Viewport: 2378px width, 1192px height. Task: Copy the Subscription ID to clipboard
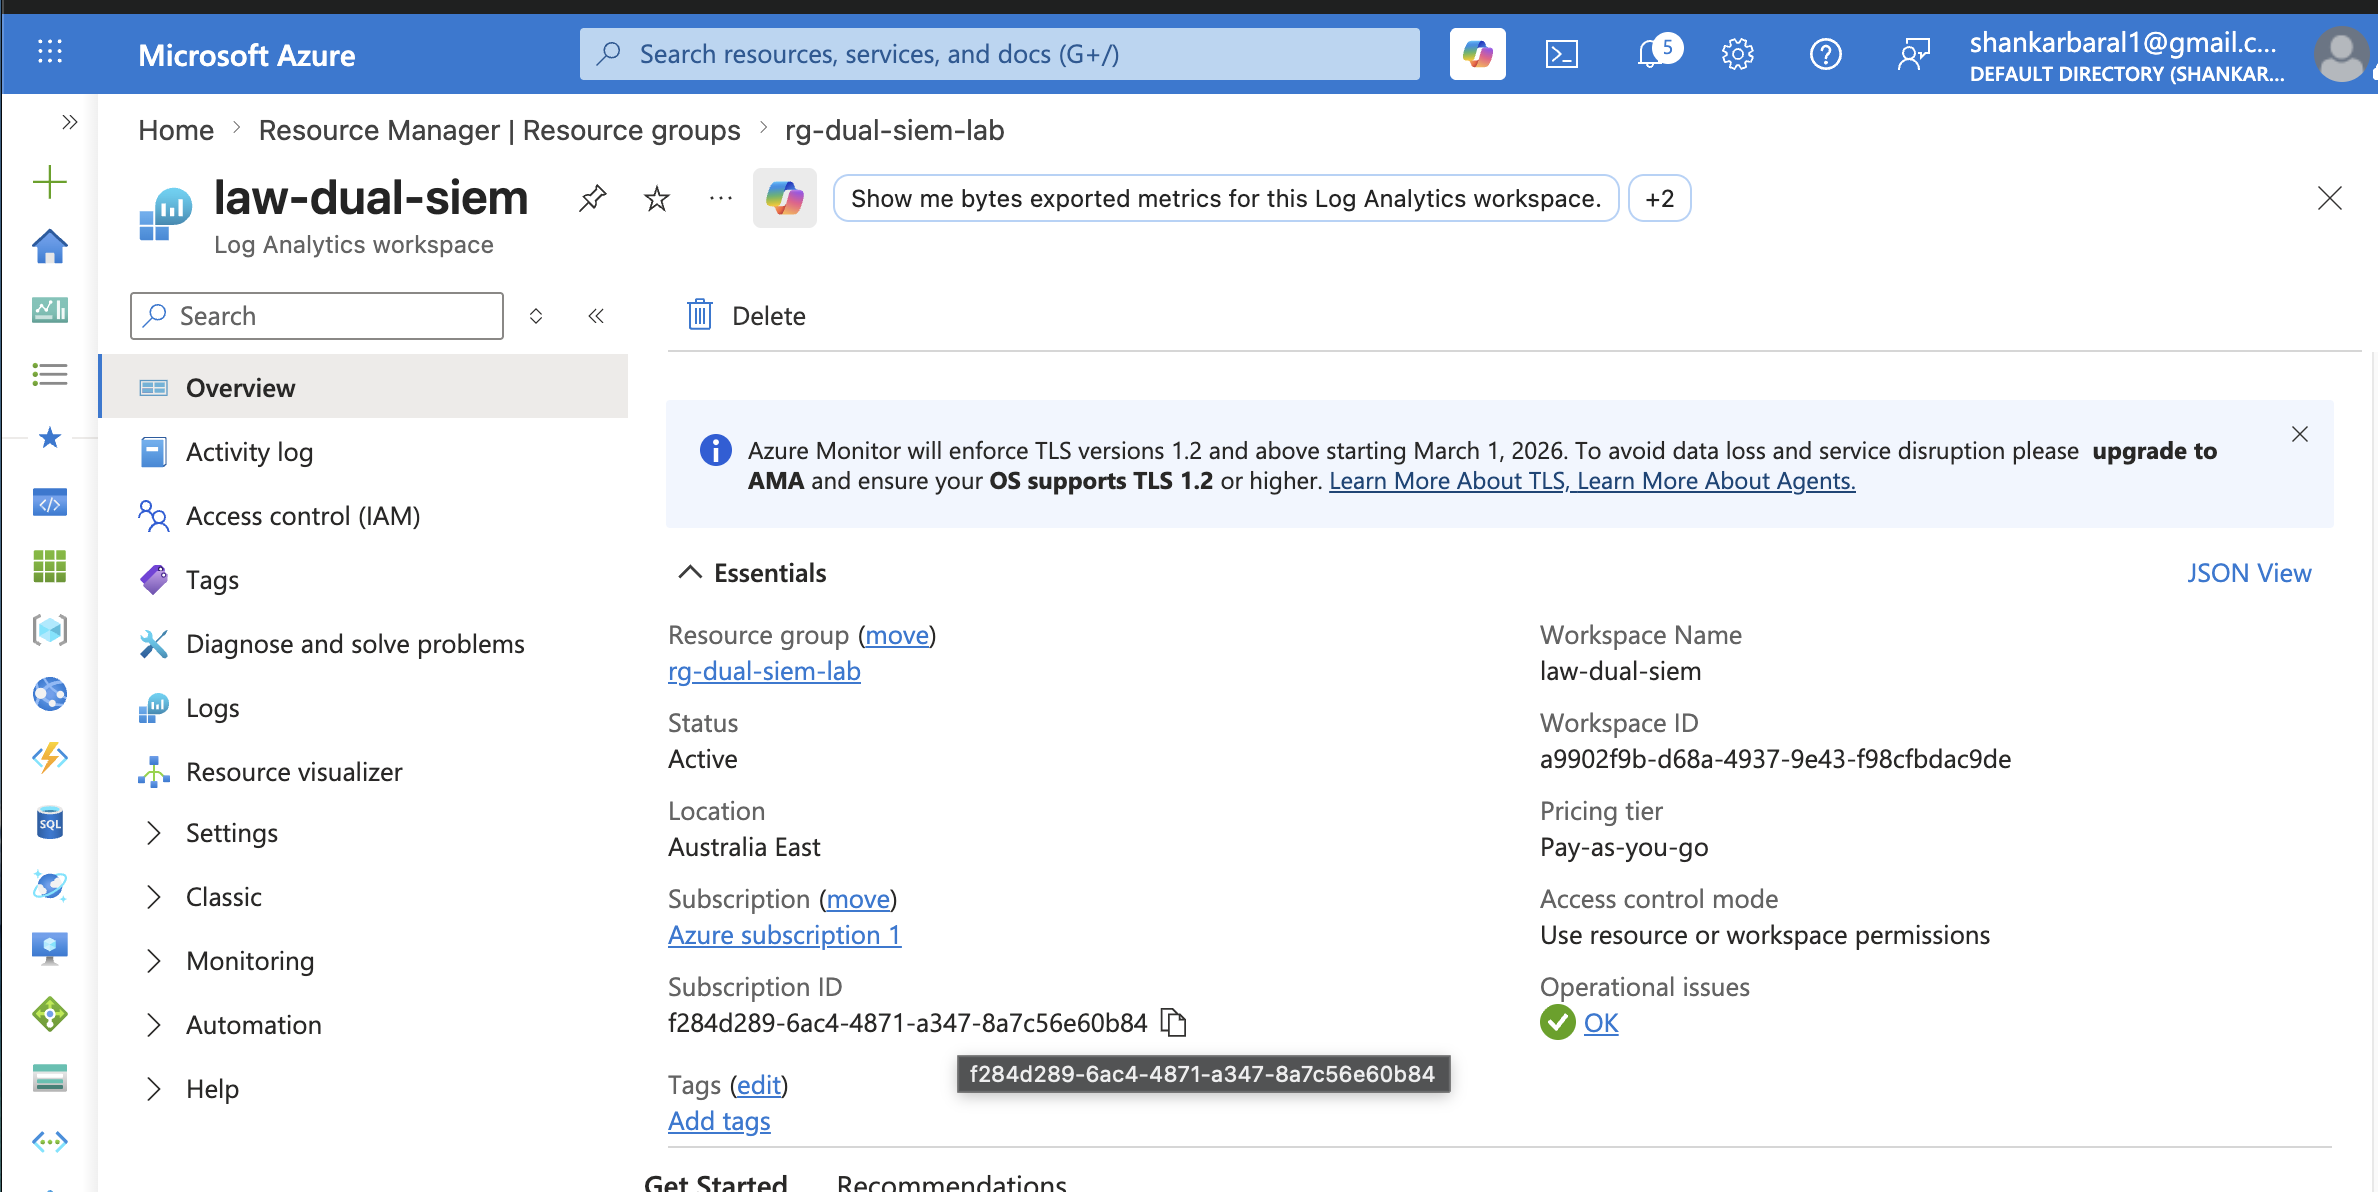click(x=1174, y=1023)
